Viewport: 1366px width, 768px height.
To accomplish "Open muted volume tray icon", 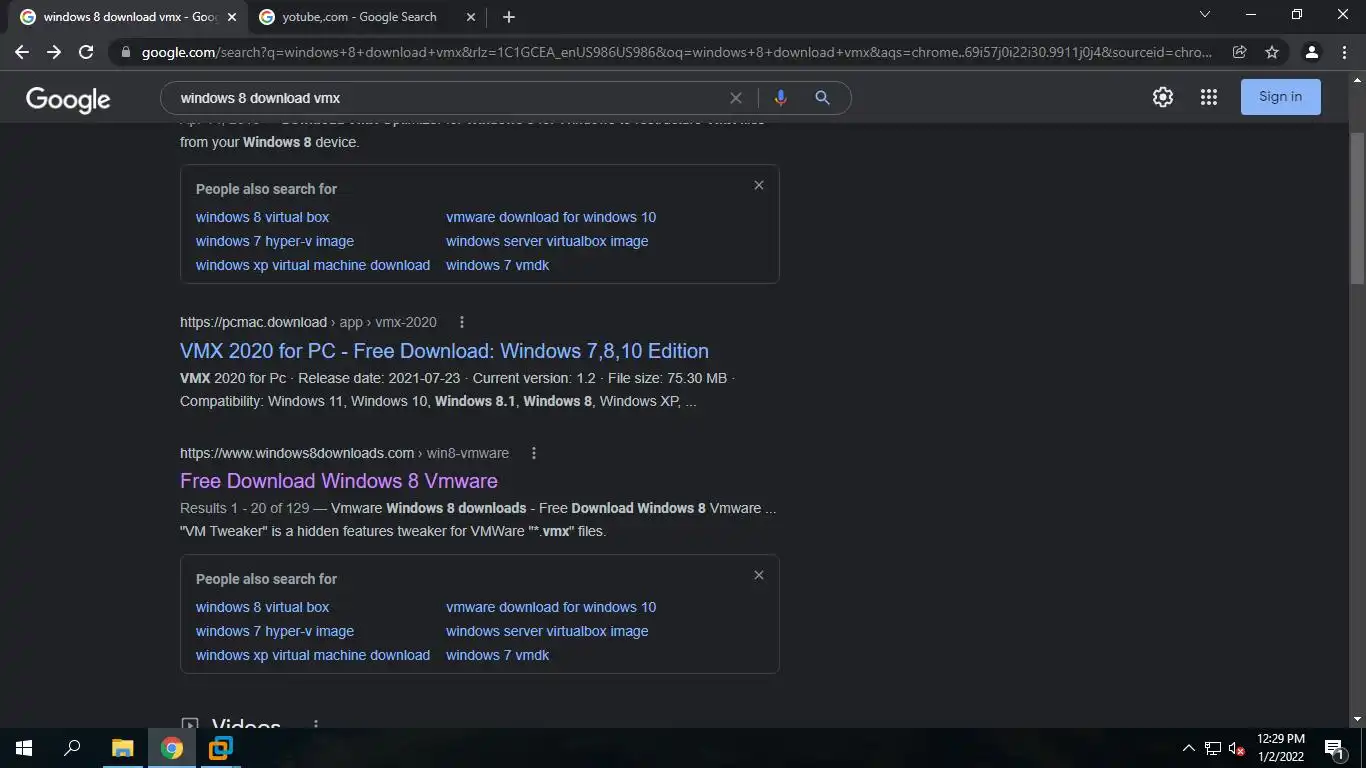I will coord(1237,748).
